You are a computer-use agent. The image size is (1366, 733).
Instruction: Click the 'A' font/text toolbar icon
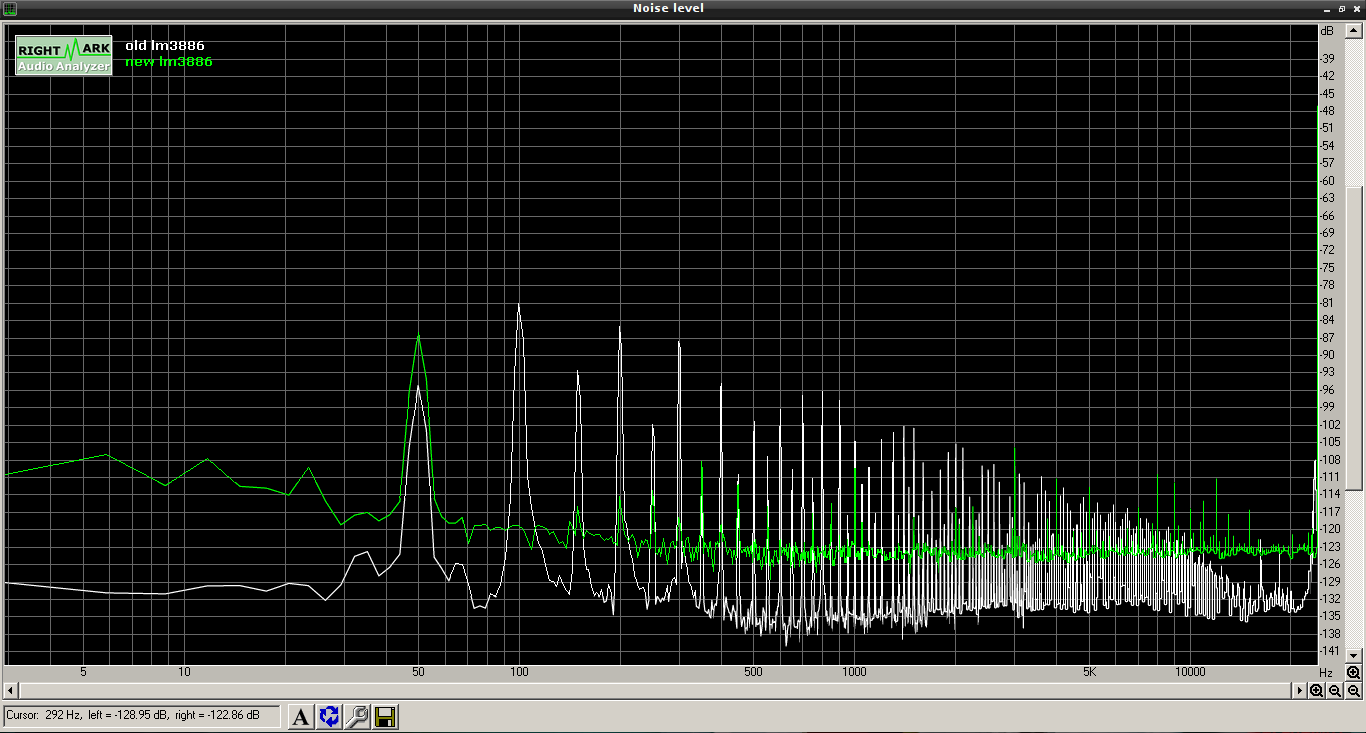pos(301,716)
